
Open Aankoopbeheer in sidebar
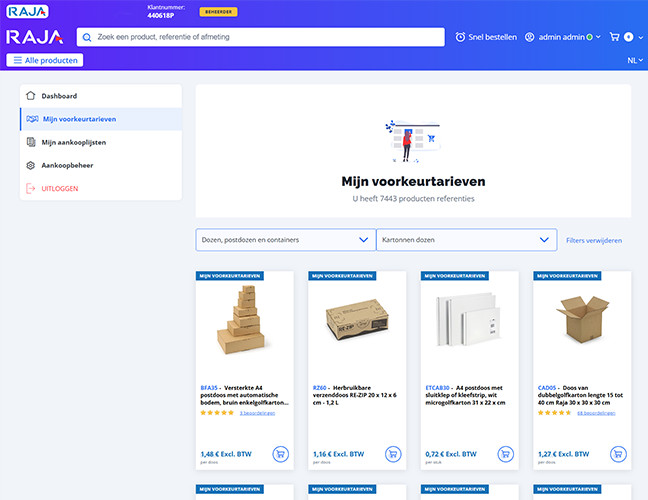101,165
